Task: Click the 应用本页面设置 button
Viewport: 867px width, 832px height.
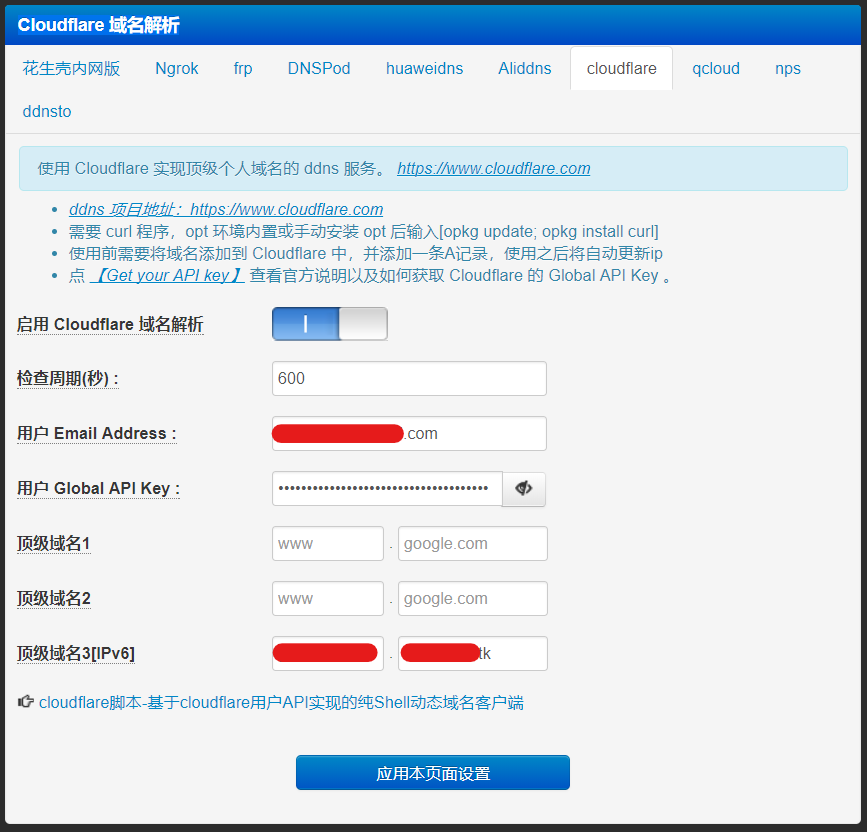Action: click(433, 773)
